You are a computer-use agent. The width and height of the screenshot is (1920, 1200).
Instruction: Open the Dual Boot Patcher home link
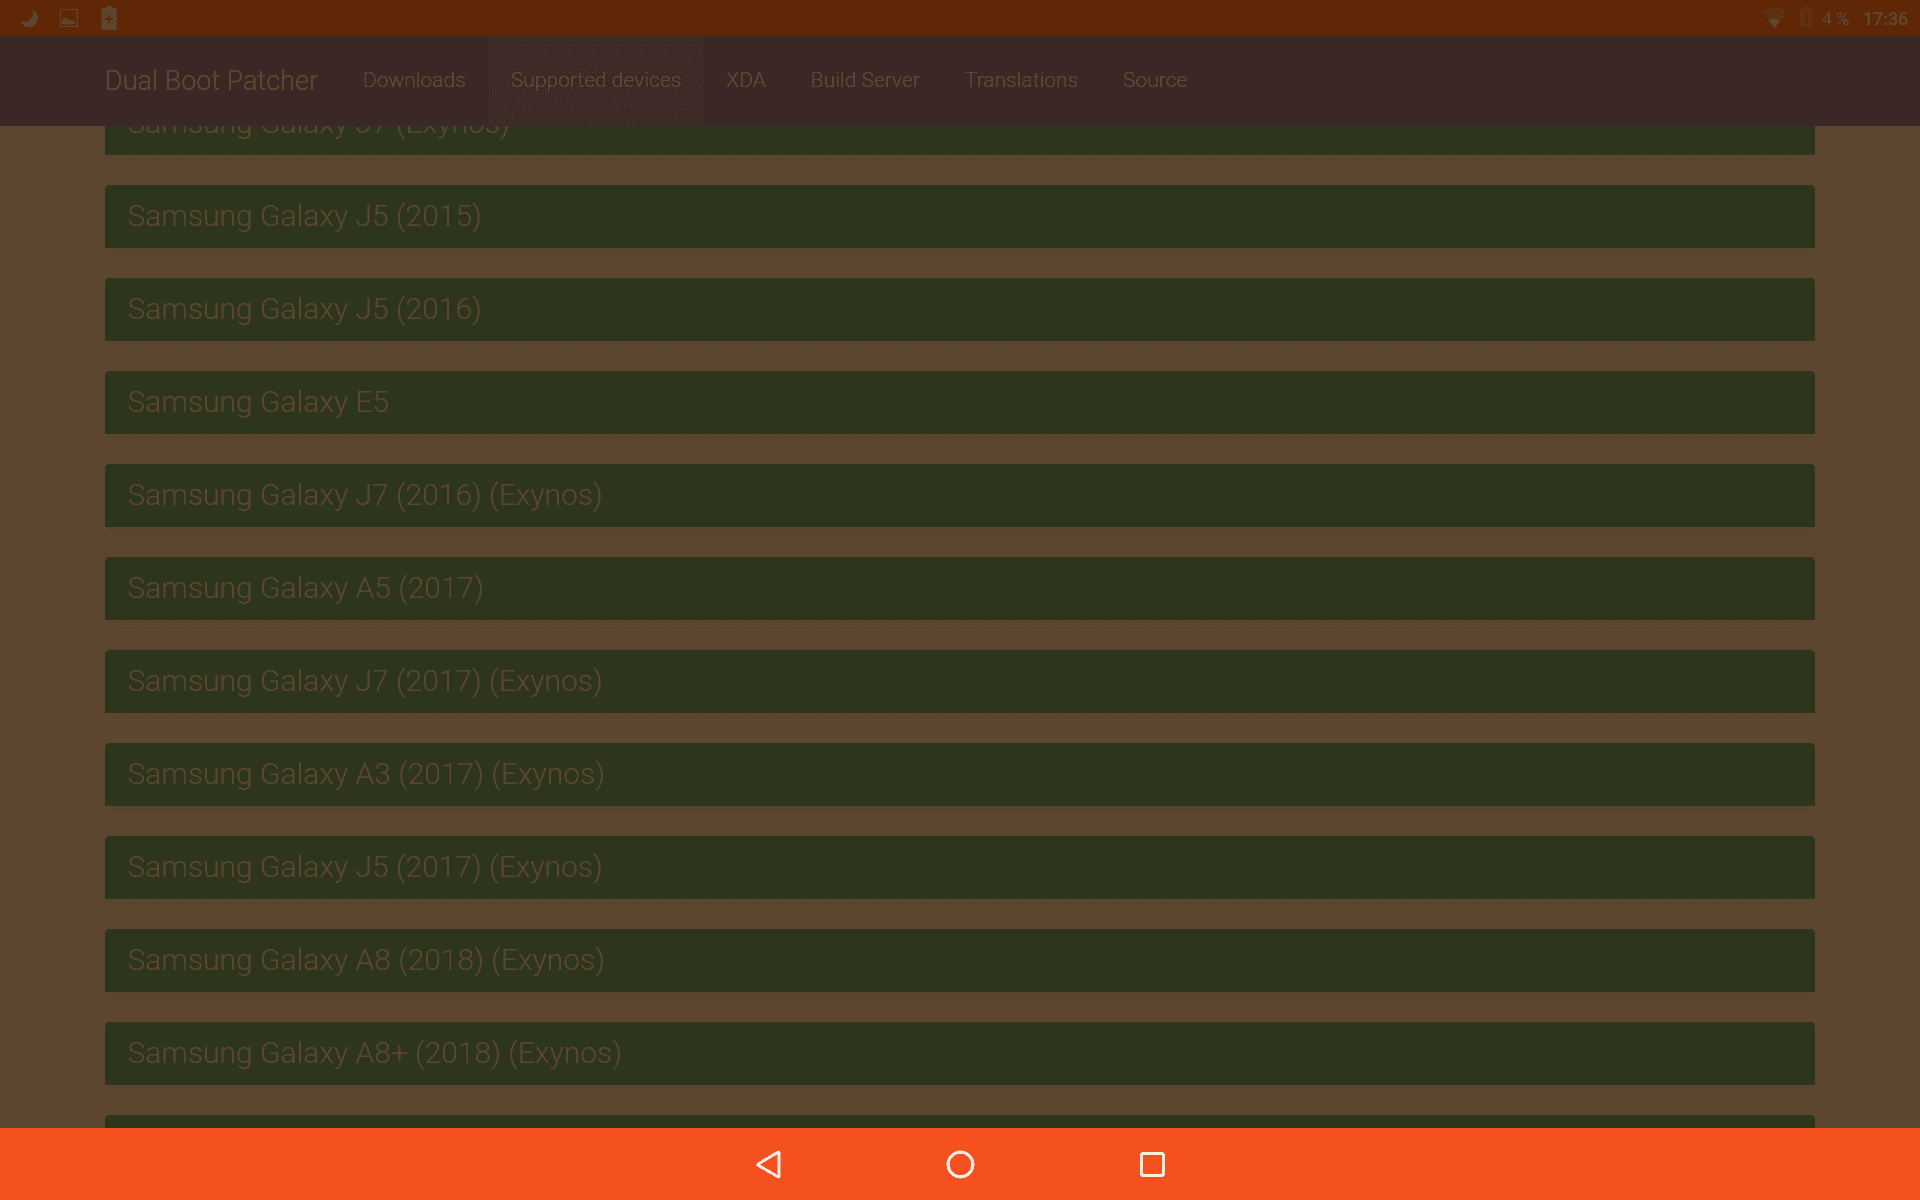tap(211, 80)
